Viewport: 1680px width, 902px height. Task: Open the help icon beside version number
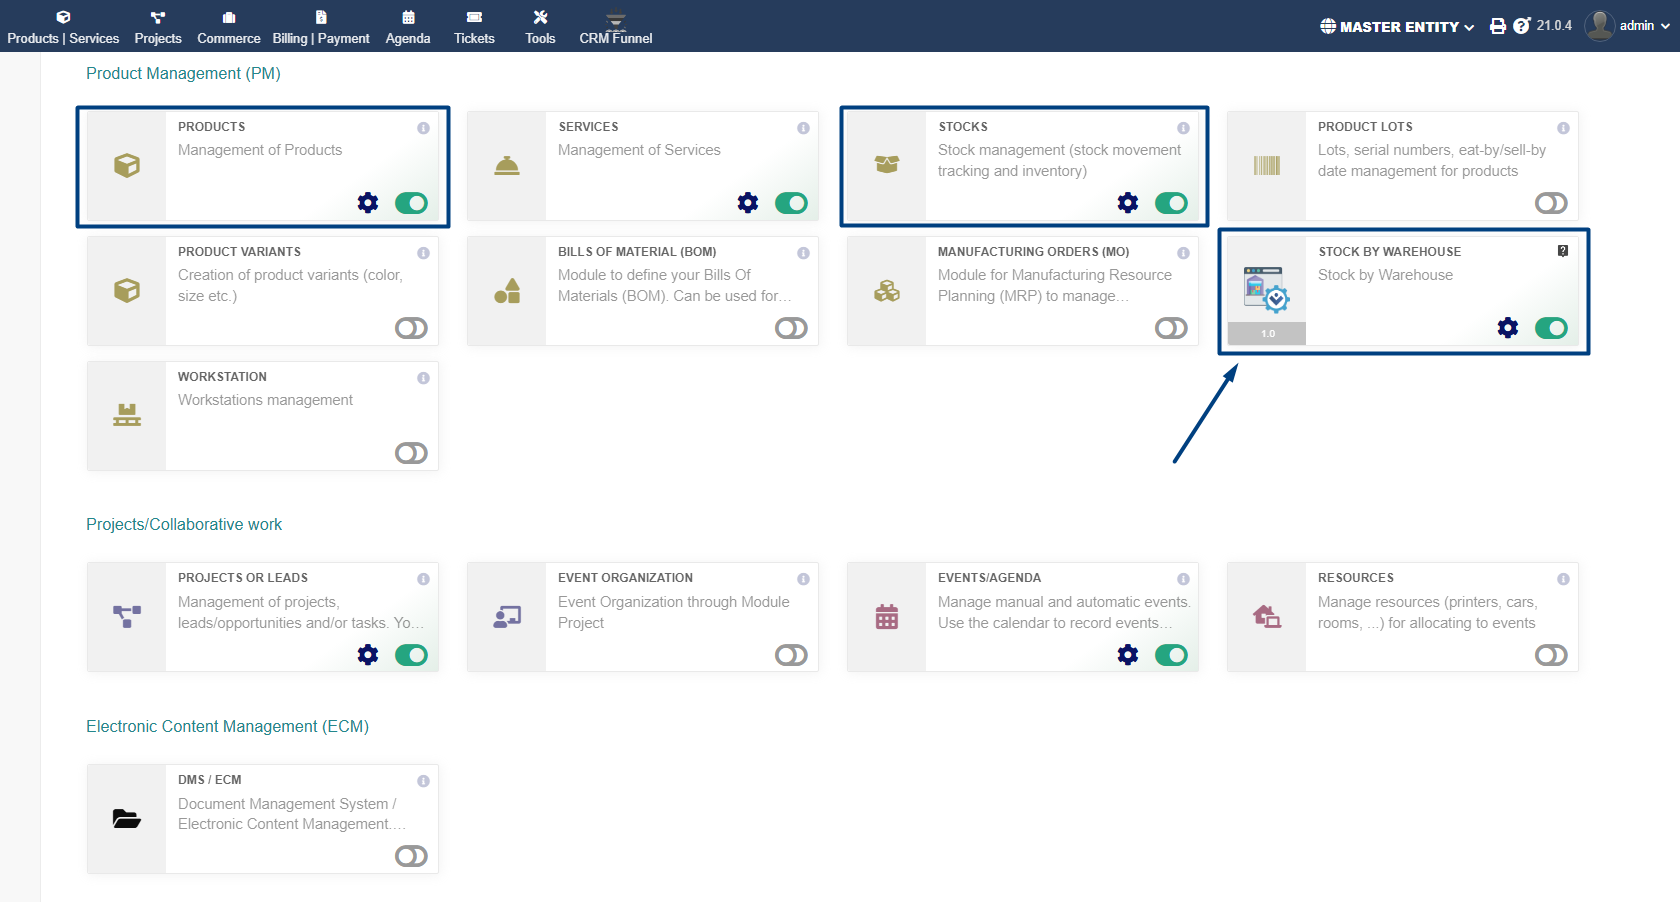click(x=1522, y=26)
